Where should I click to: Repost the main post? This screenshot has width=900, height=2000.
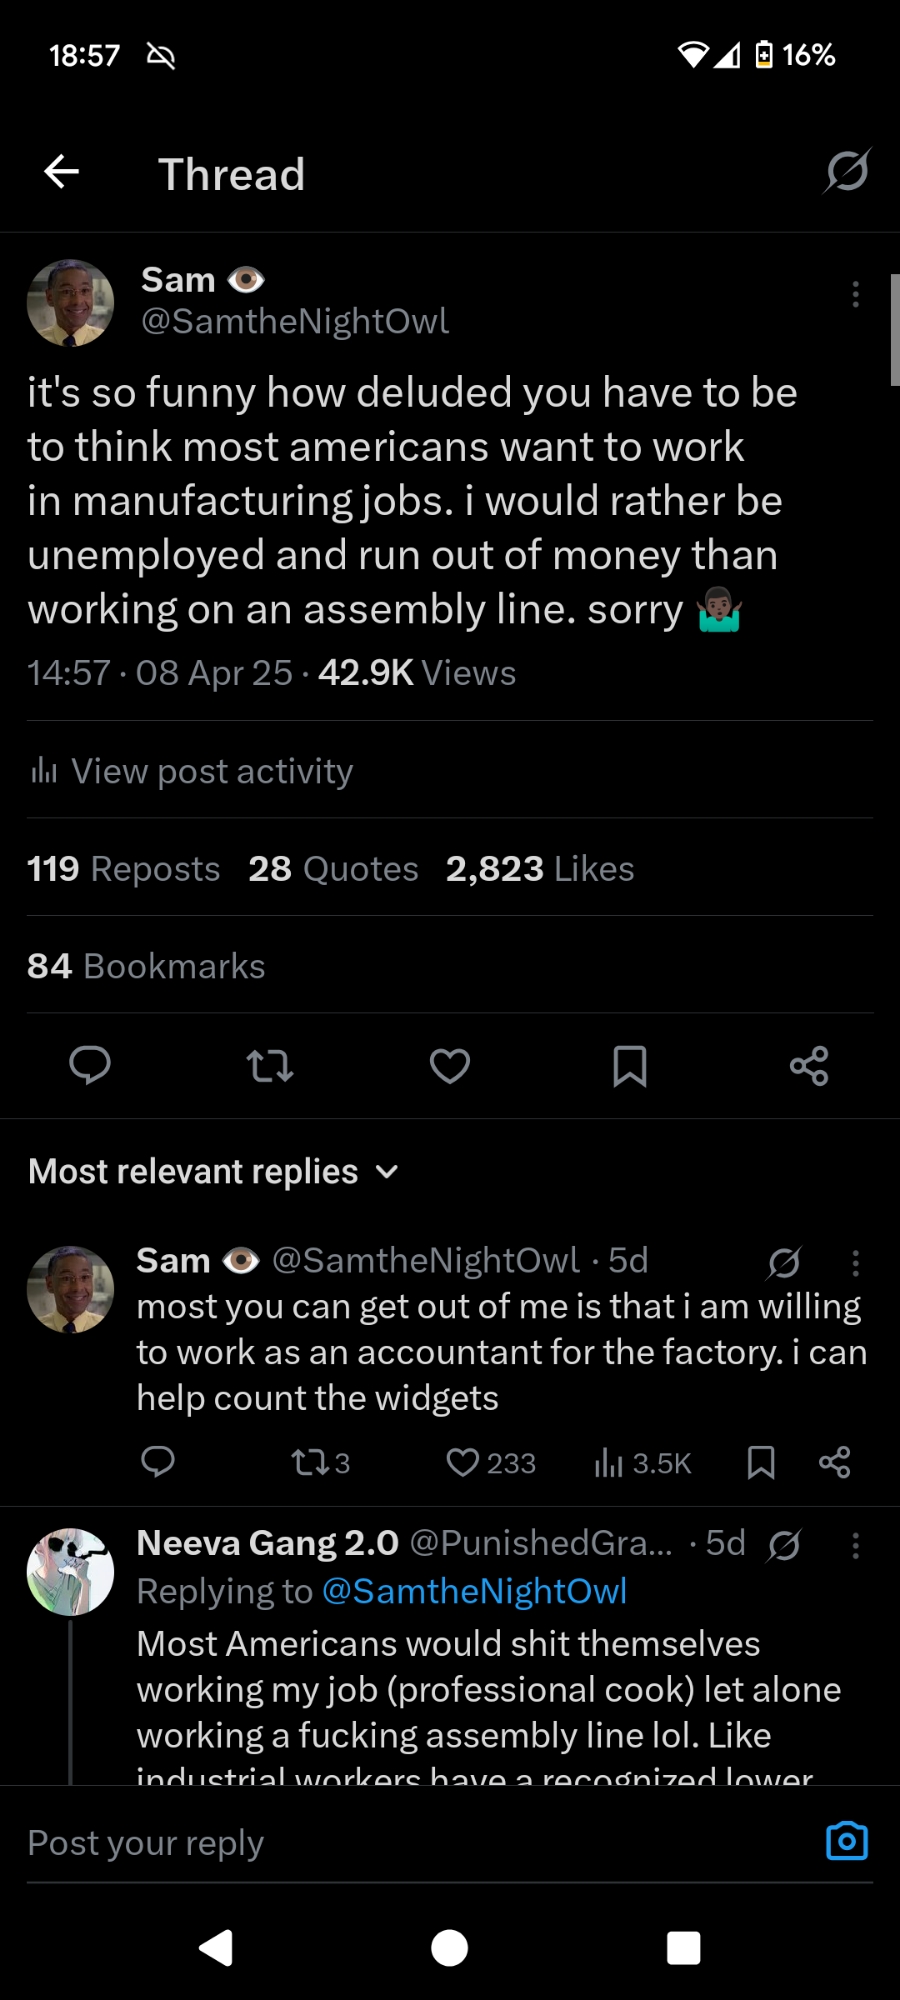(270, 1066)
